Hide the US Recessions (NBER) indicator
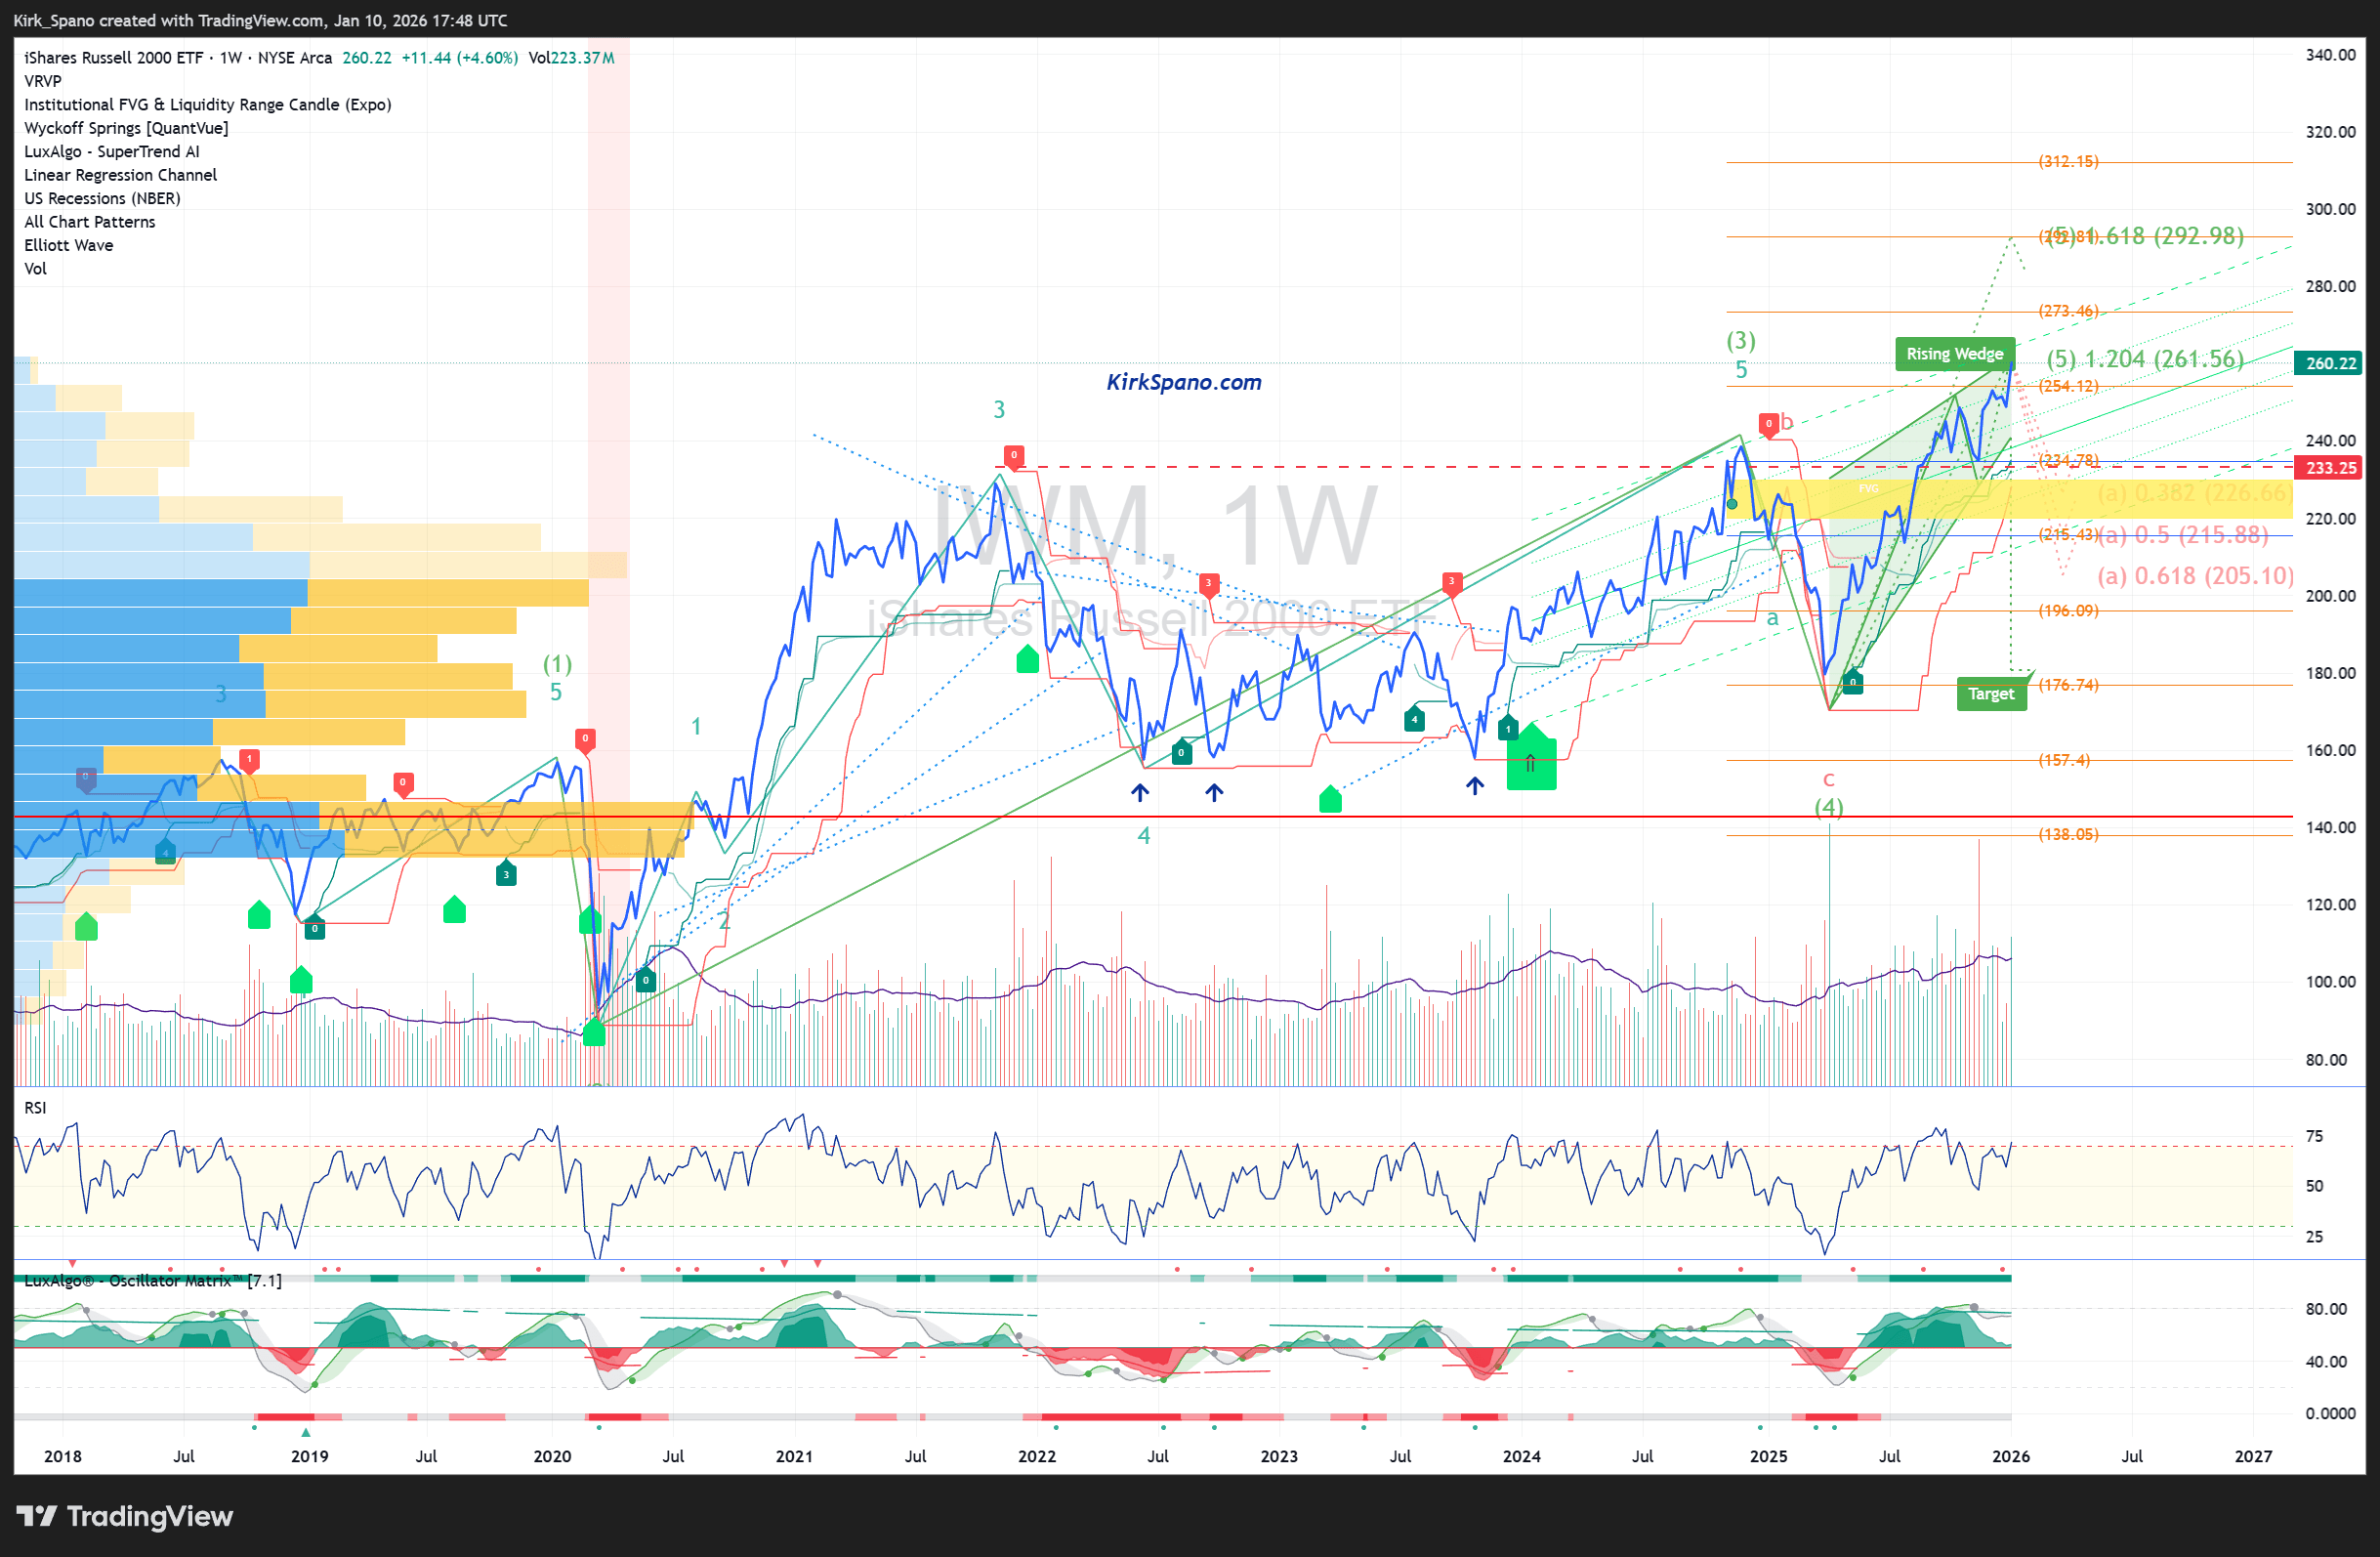Image resolution: width=2380 pixels, height=1557 pixels. [x=101, y=198]
